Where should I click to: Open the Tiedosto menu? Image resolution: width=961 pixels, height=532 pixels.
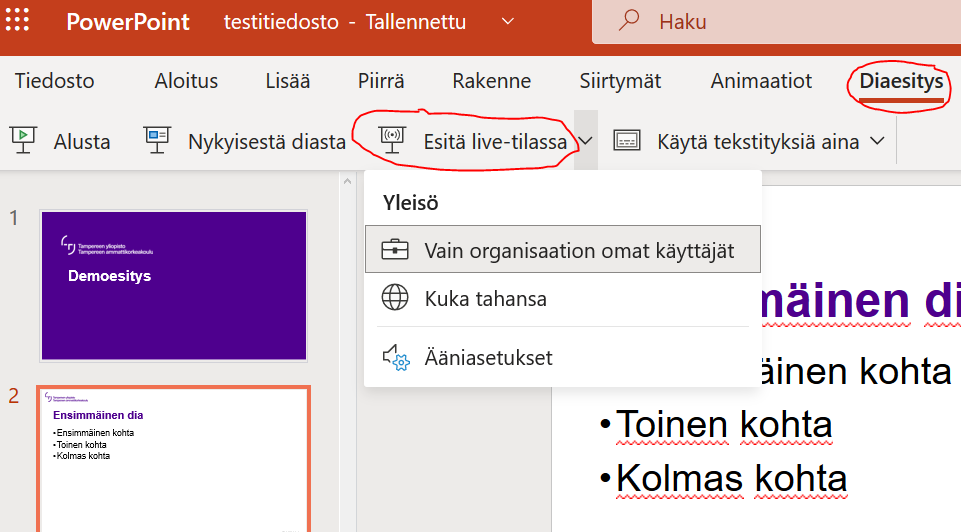pyautogui.click(x=55, y=81)
